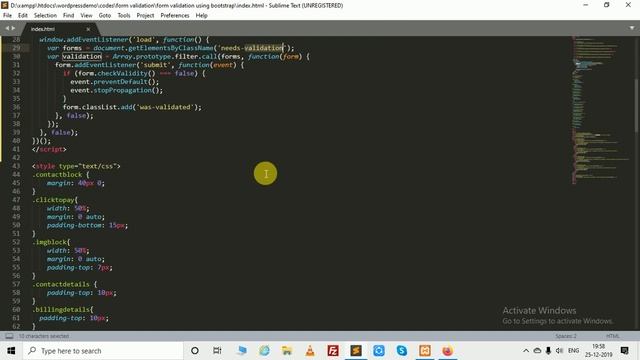Click the OneDrive cloud tray icon
The image size is (640, 360).
tap(537, 351)
